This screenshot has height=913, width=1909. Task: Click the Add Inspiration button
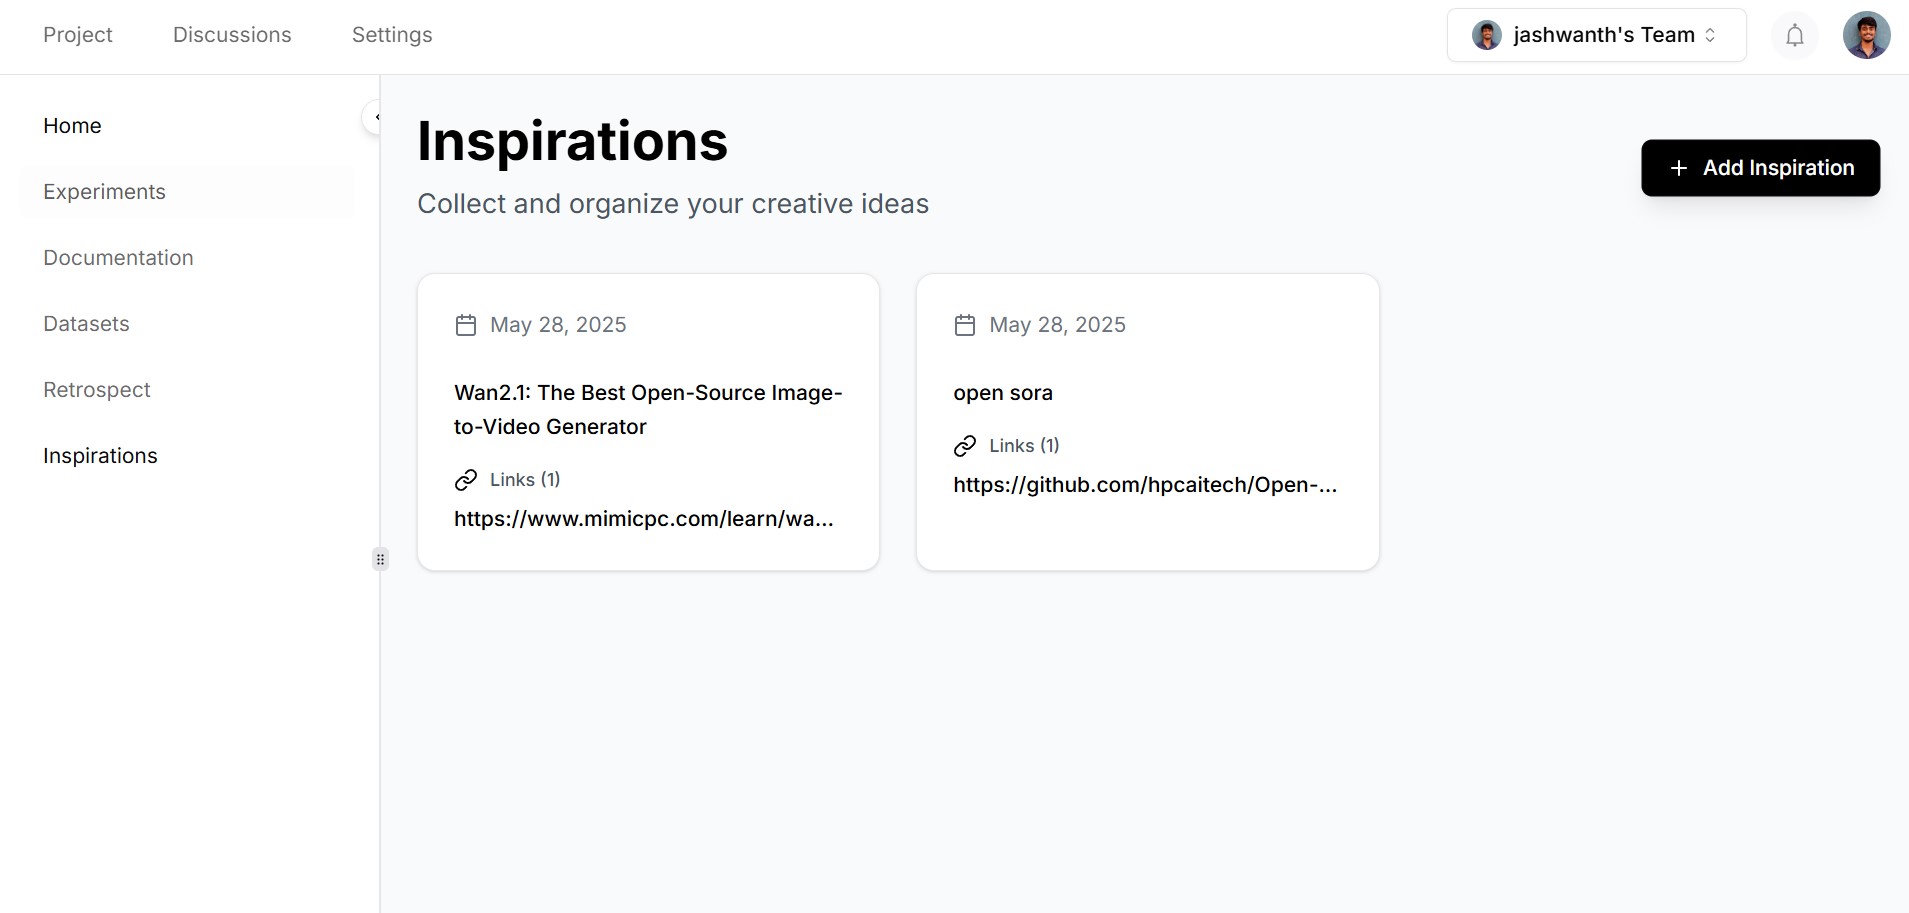click(1760, 168)
